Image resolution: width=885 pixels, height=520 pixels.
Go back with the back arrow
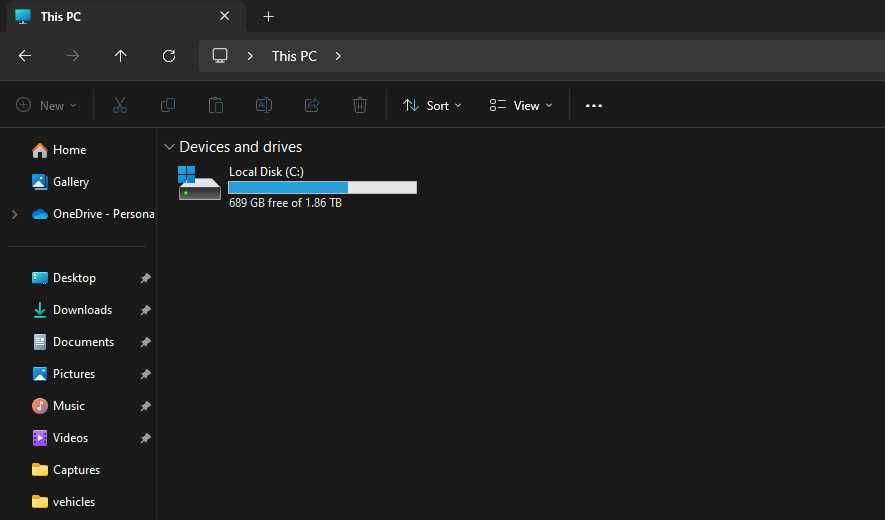pos(25,56)
